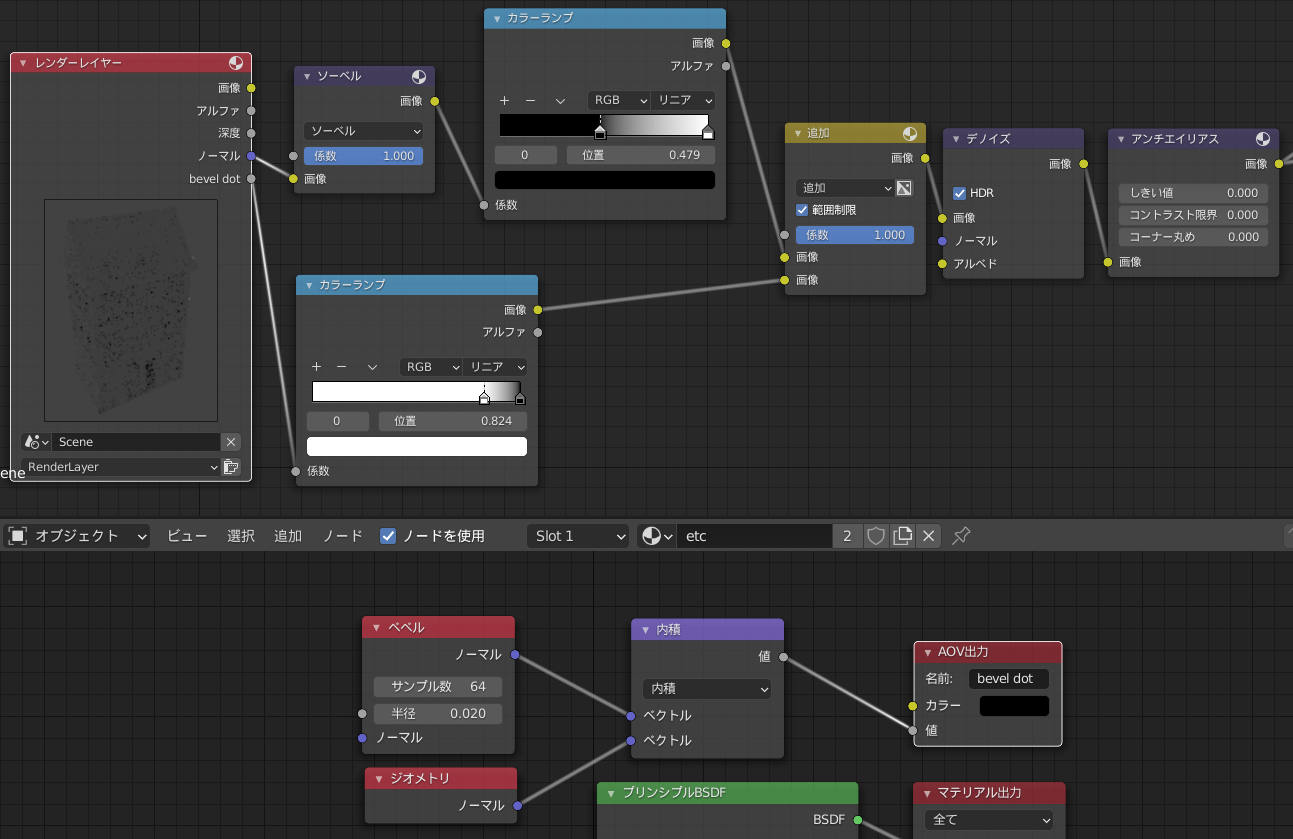The height and width of the screenshot is (839, 1293).
Task: Open the ノード menu
Action: 342,536
